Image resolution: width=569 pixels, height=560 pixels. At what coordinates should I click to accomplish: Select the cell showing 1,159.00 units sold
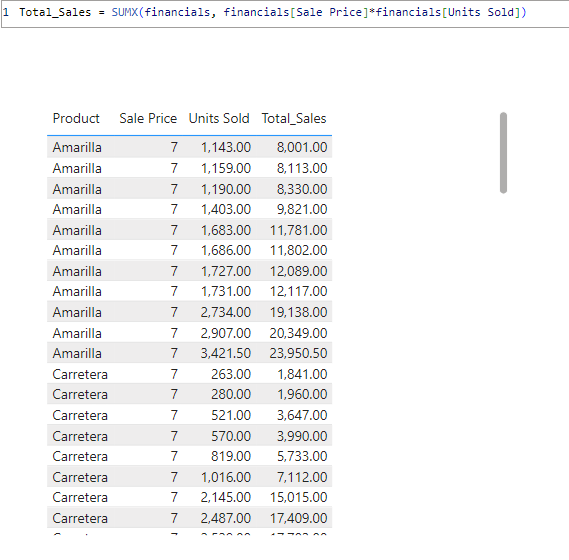coord(226,168)
